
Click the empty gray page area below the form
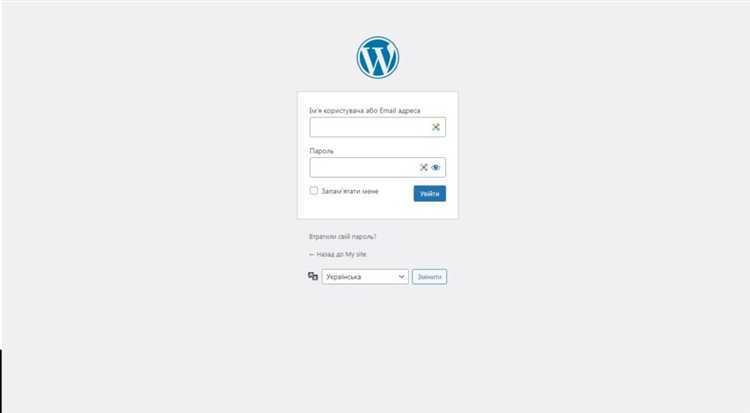click(x=377, y=349)
